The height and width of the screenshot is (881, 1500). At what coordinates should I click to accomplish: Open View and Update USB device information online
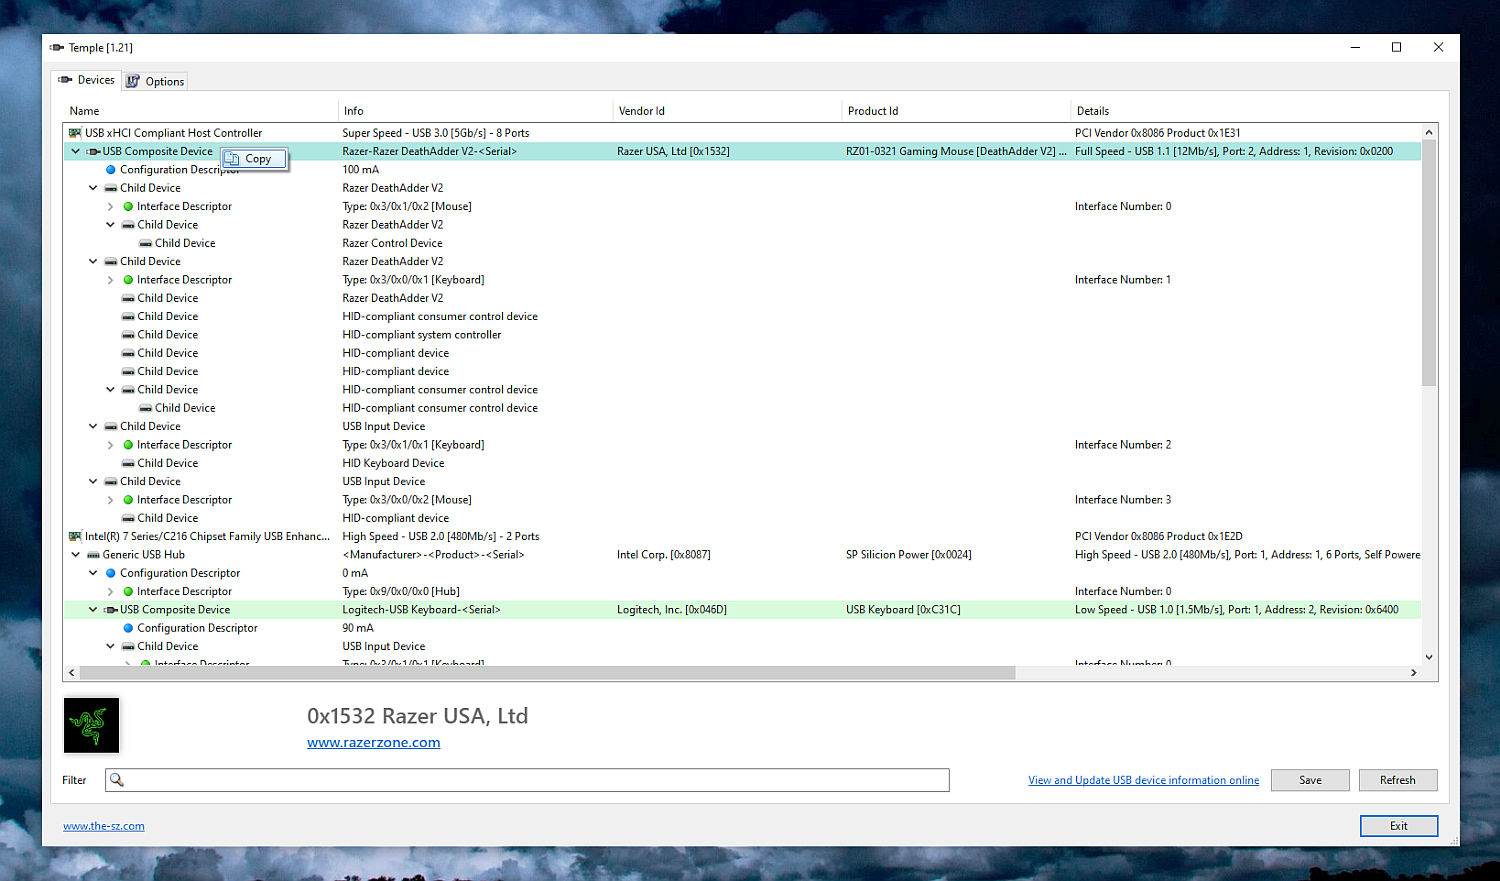click(x=1143, y=781)
